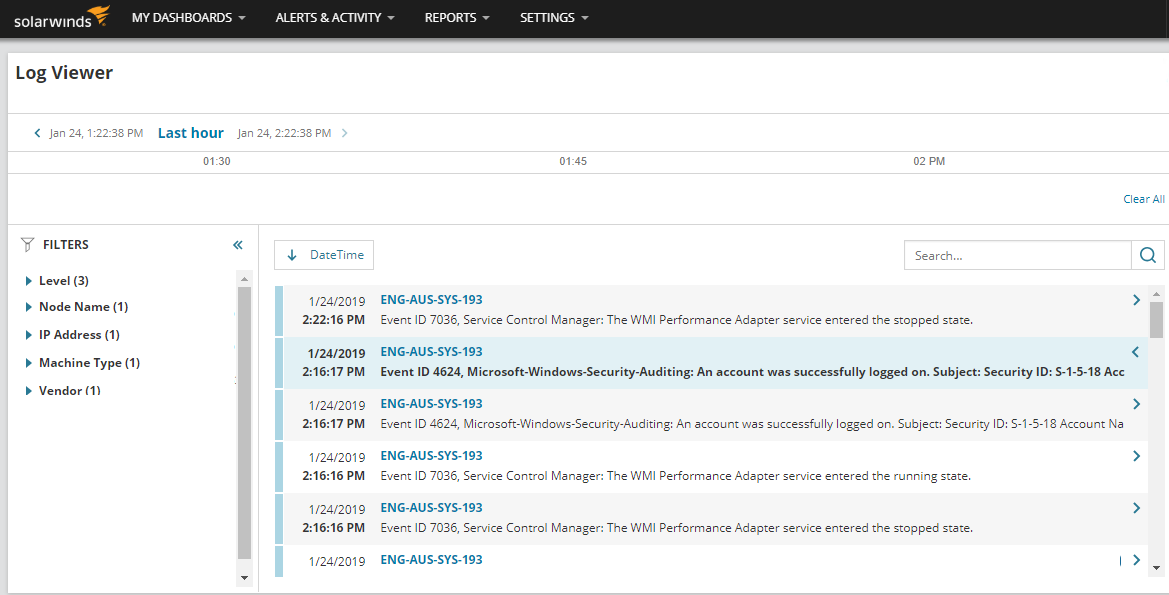Image resolution: width=1169 pixels, height=595 pixels.
Task: Expand the Level filter group
Action: (29, 281)
